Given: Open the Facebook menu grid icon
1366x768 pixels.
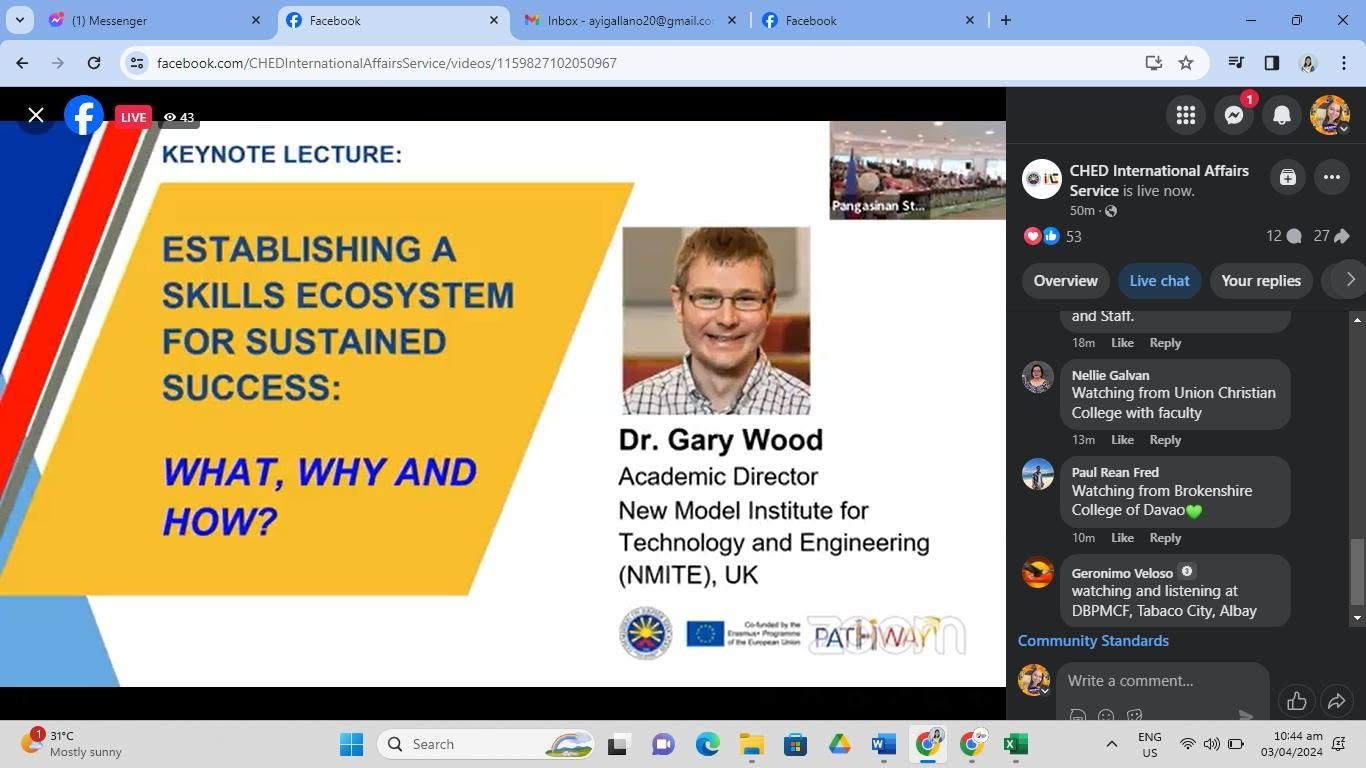Looking at the screenshot, I should [x=1186, y=116].
